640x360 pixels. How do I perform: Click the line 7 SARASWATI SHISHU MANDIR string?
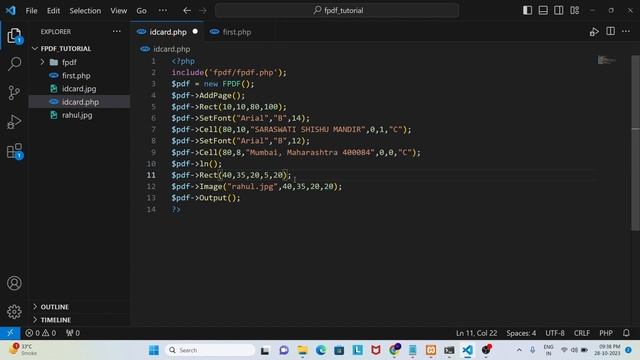point(308,129)
